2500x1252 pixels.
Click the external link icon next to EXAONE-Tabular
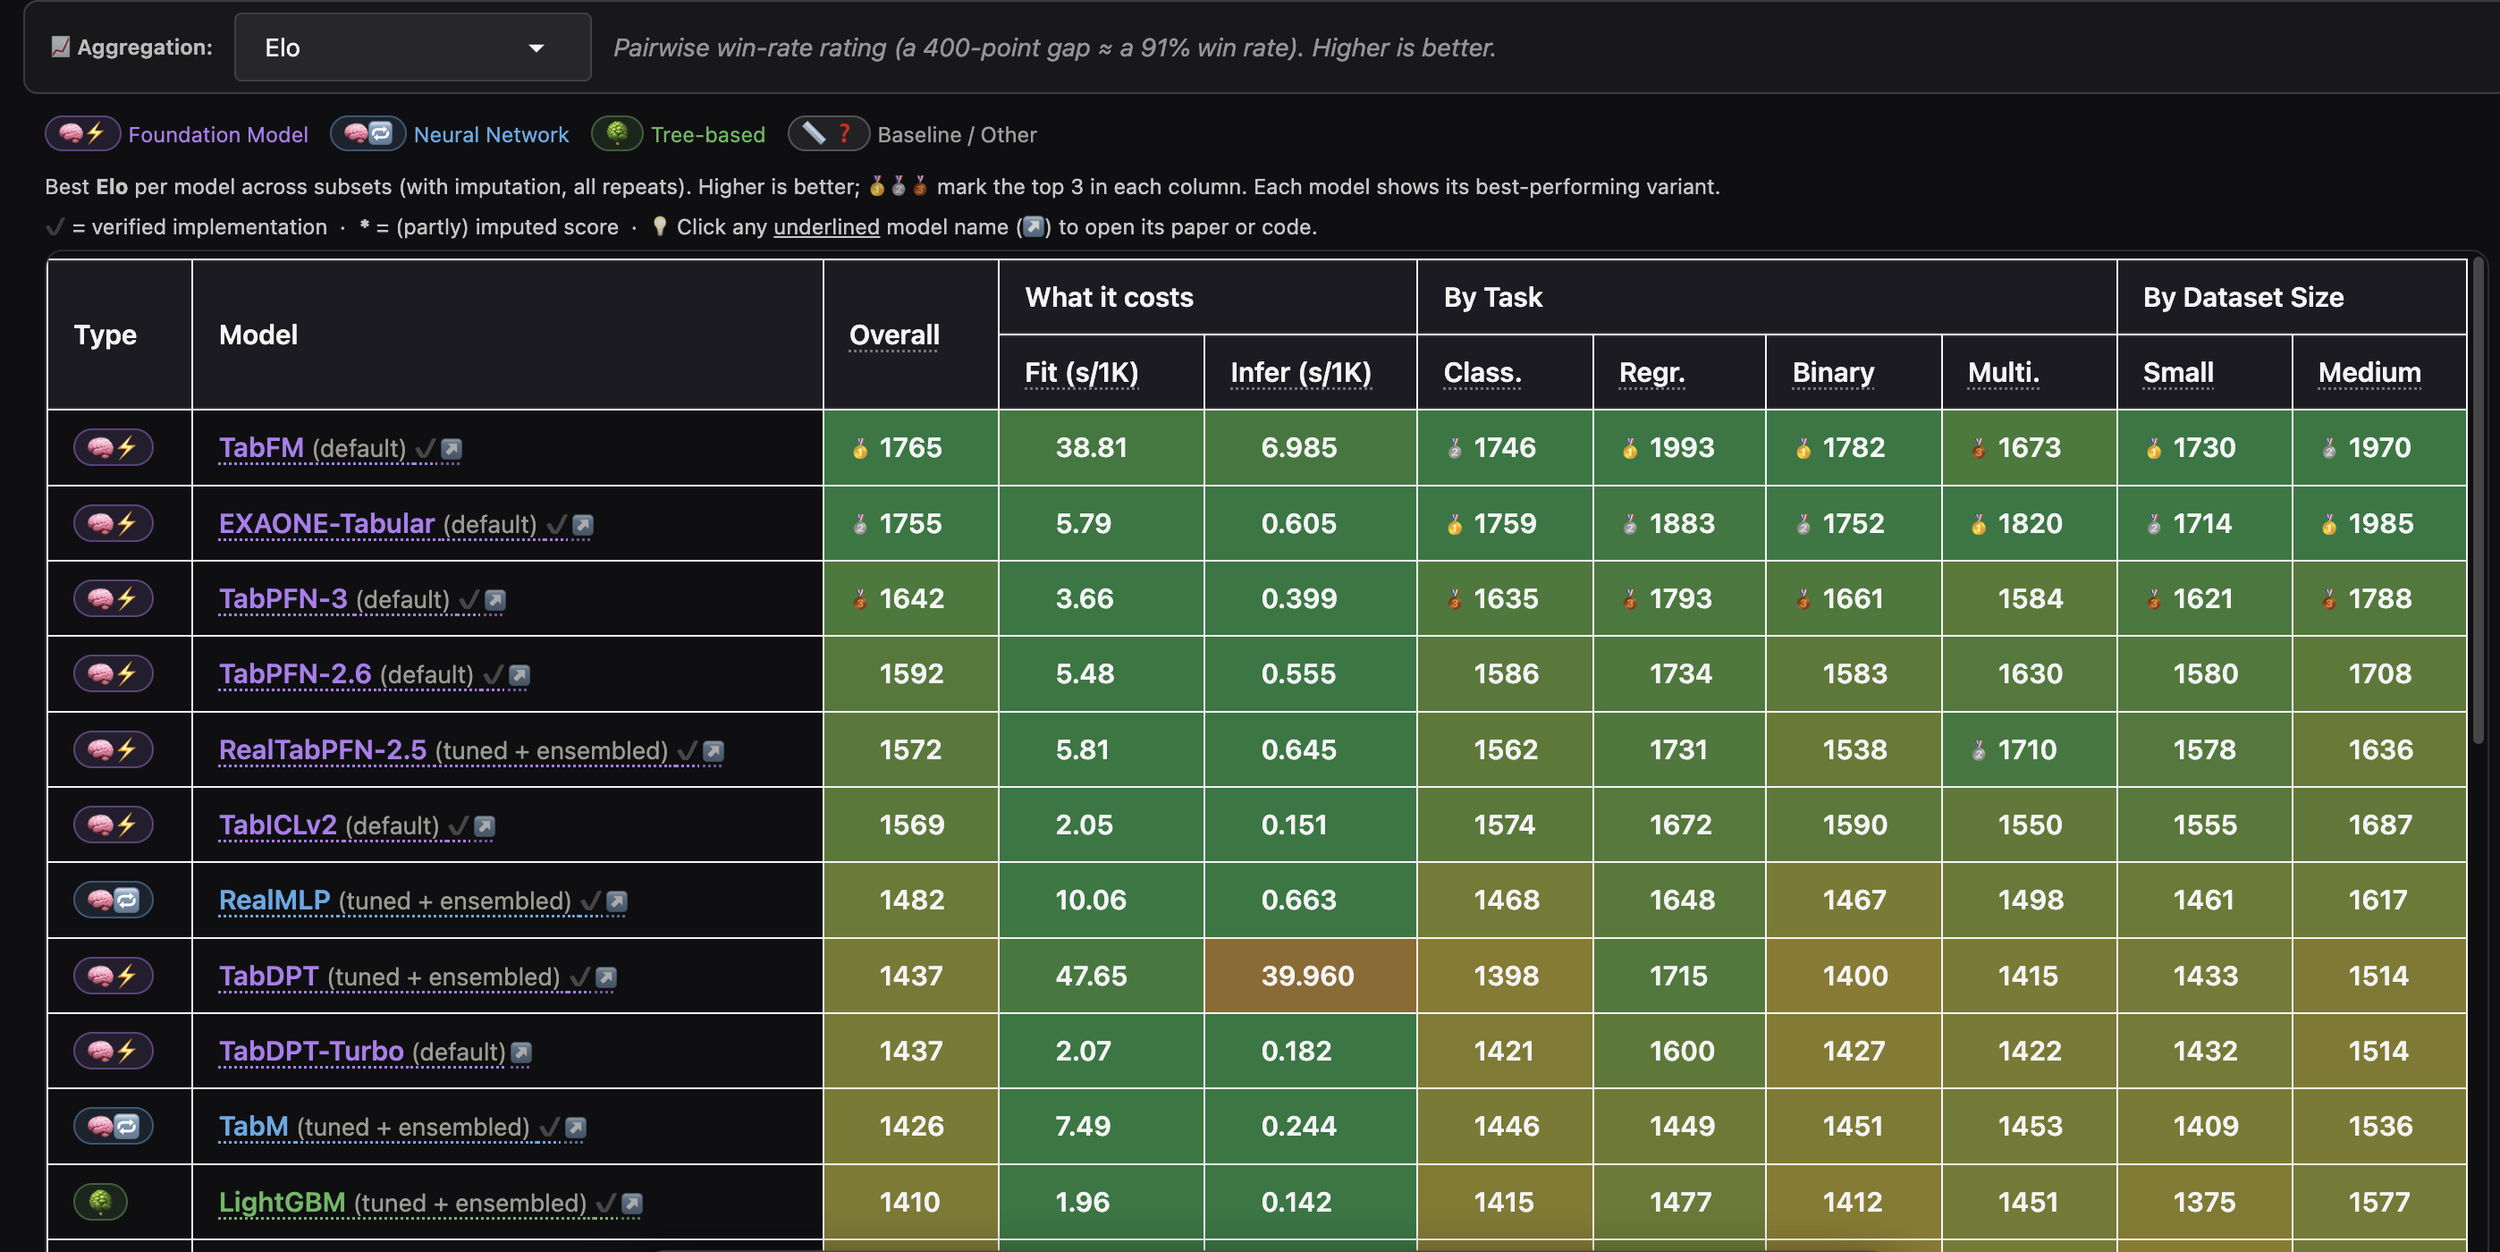point(583,525)
